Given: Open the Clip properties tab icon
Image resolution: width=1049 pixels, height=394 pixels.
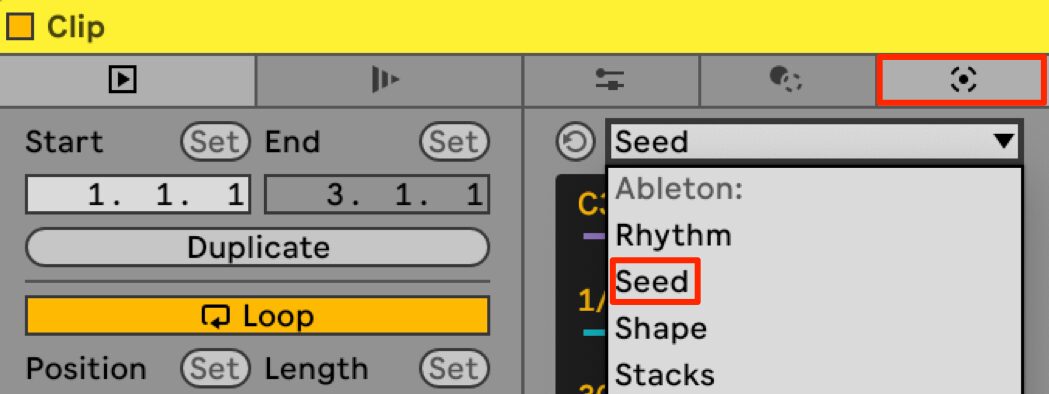Looking at the screenshot, I should (122, 80).
